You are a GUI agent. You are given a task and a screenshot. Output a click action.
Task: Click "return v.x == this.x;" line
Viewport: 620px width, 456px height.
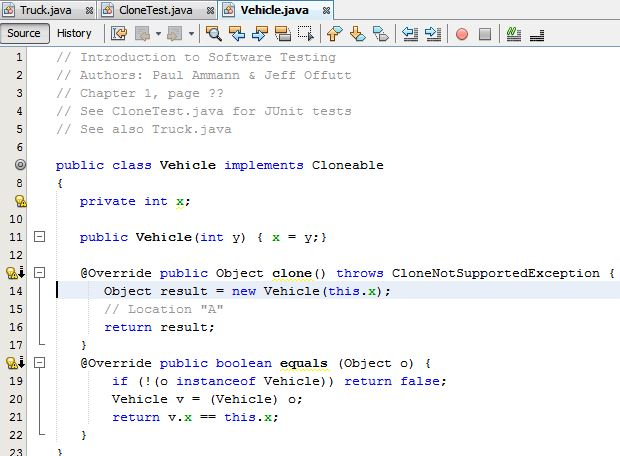click(x=195, y=417)
